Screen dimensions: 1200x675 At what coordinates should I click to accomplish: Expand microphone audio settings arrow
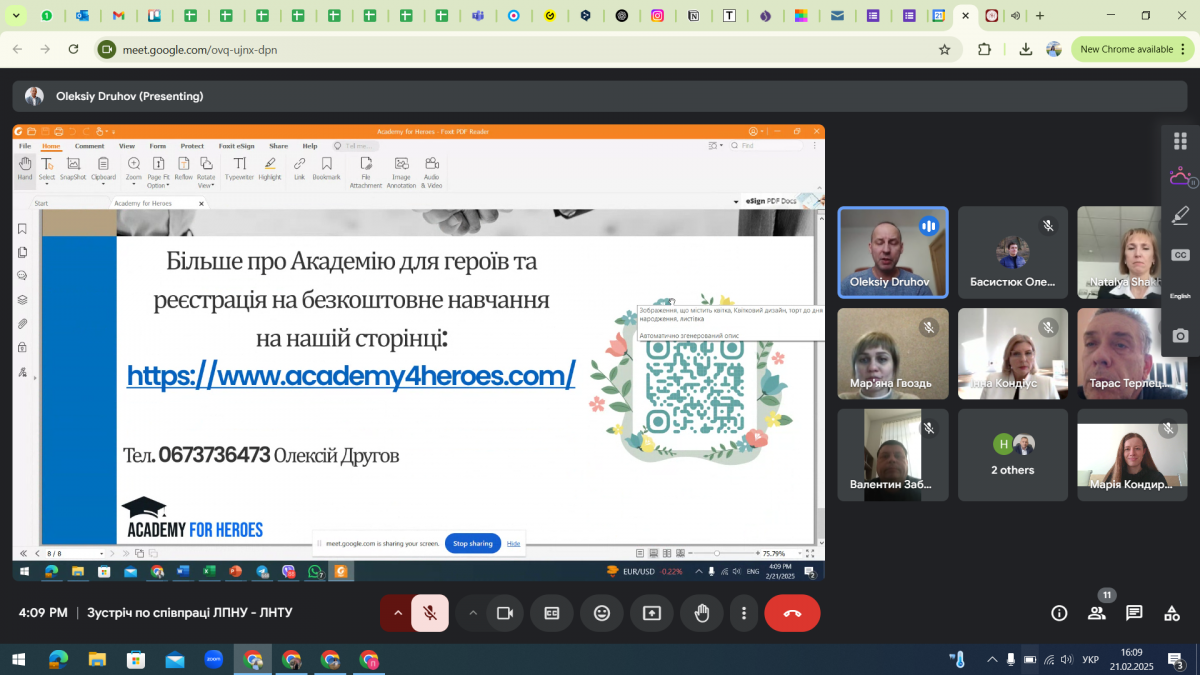click(397, 613)
